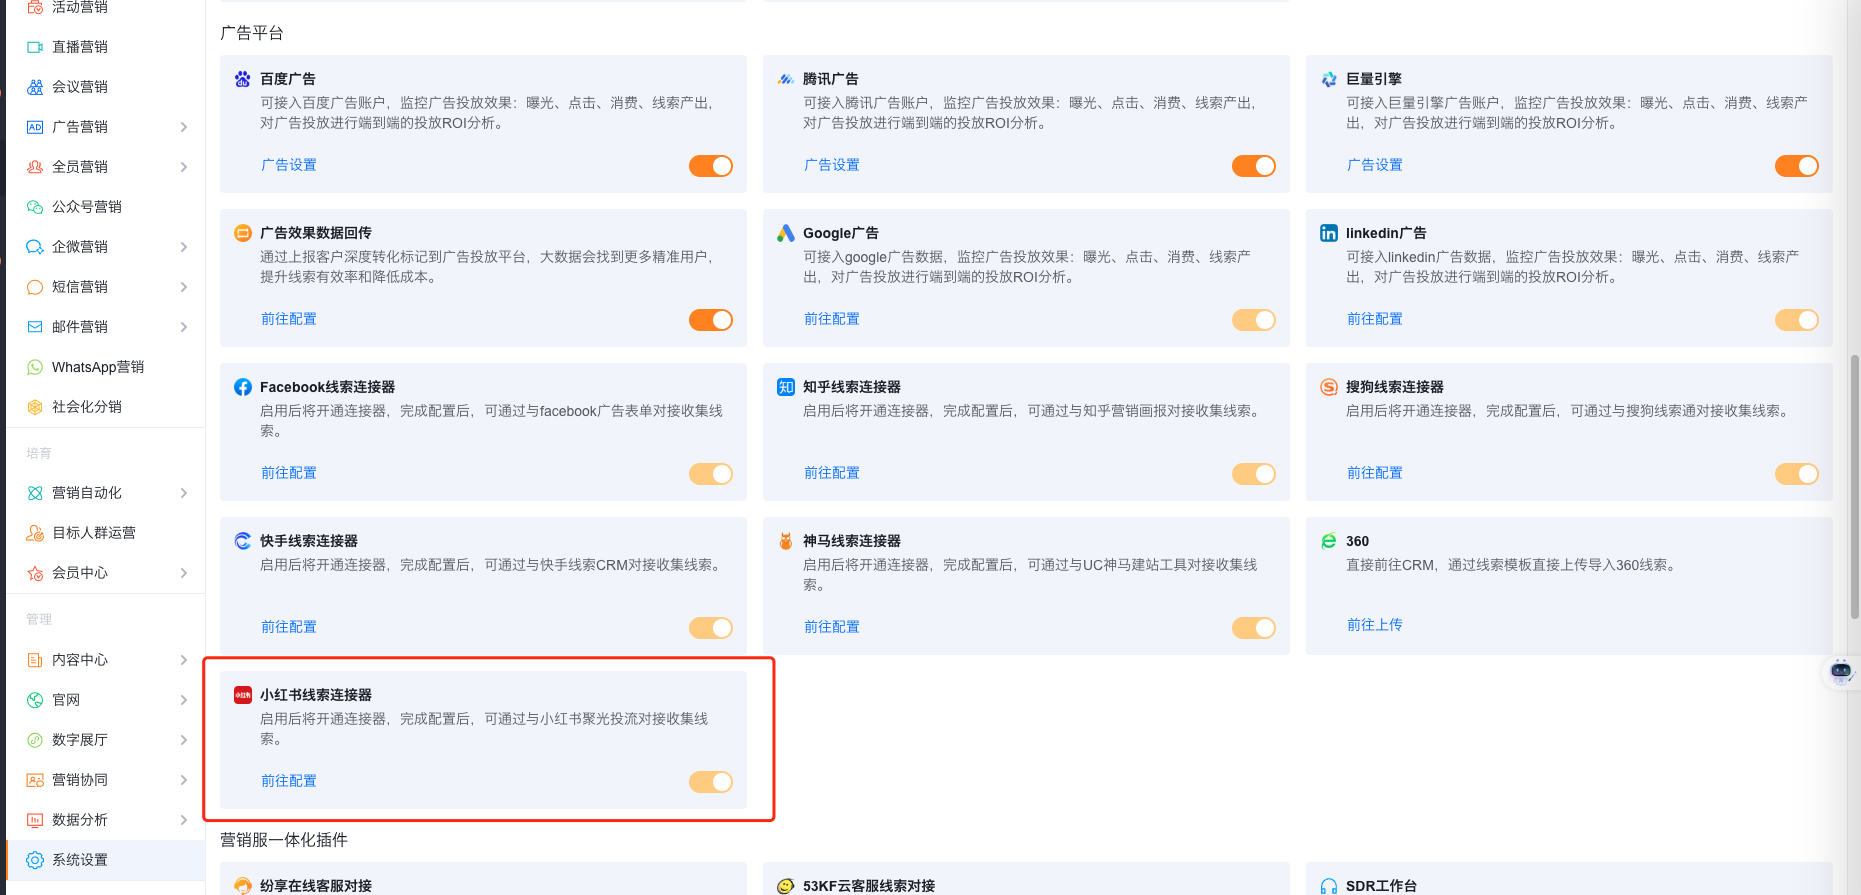Toggle the 百度广告 switch

711,166
